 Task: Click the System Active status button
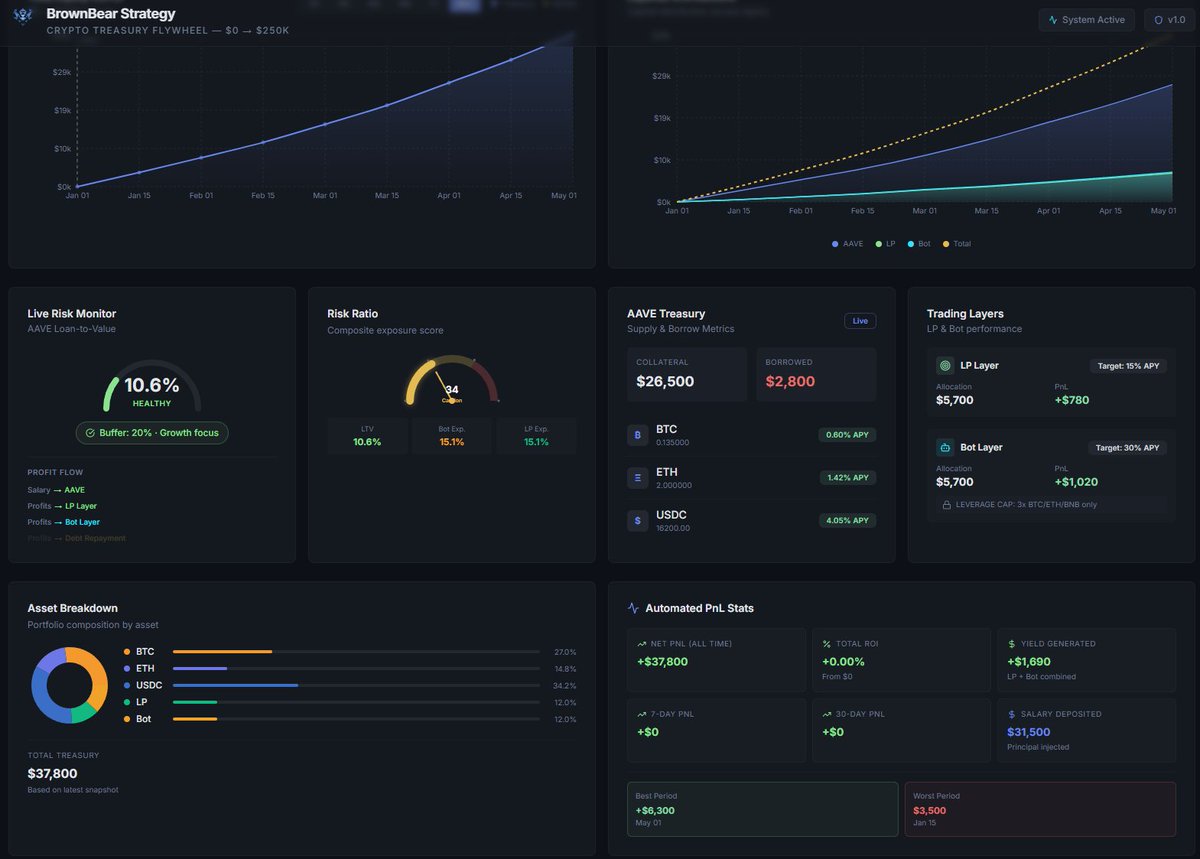pyautogui.click(x=1086, y=20)
